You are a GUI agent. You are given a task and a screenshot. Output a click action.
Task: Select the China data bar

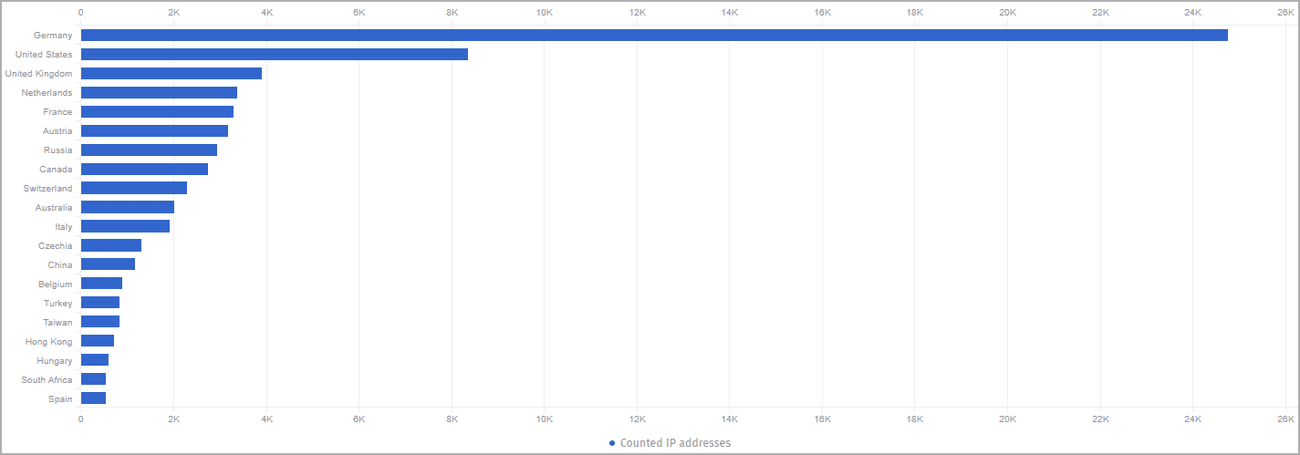(108, 264)
